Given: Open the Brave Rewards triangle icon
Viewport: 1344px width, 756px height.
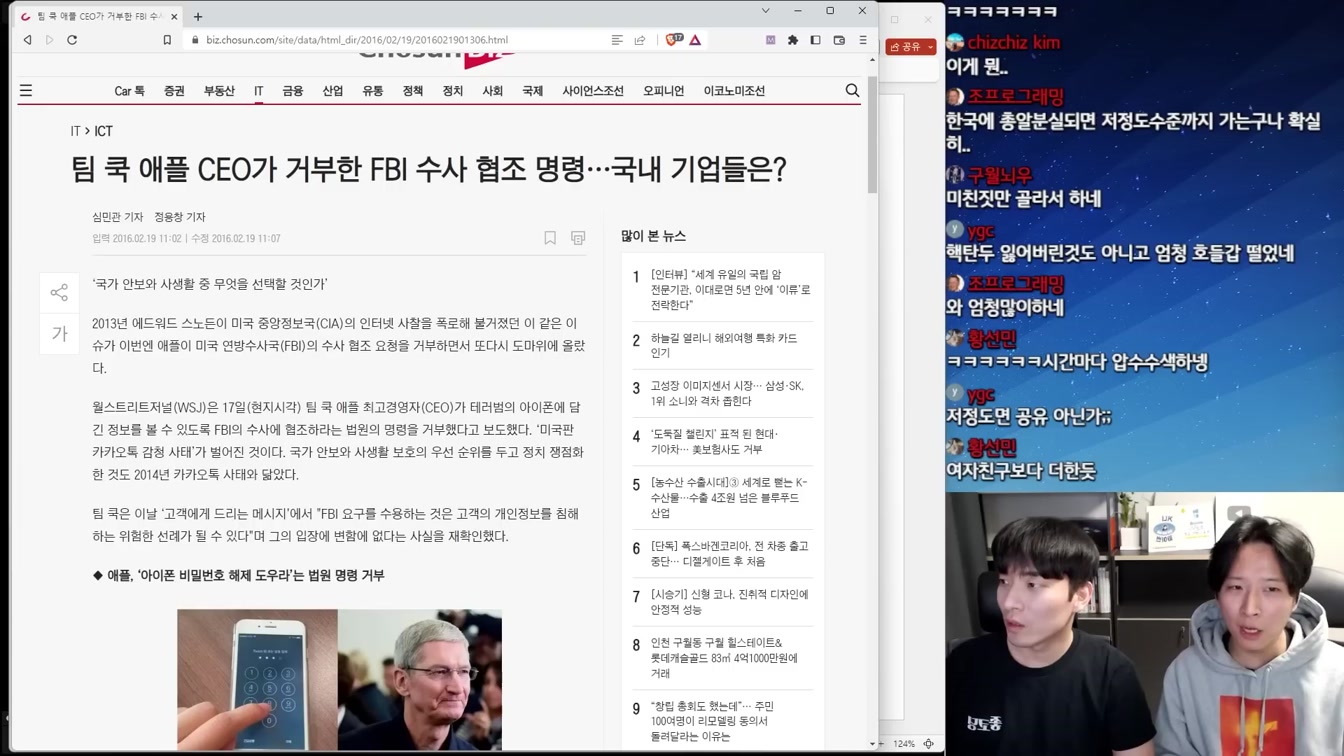Looking at the screenshot, I should pyautogui.click(x=695, y=40).
